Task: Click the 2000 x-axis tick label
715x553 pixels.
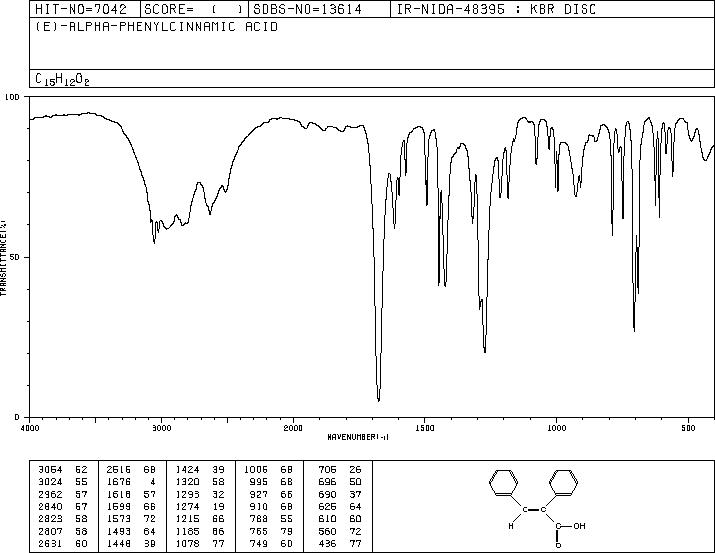Action: click(293, 428)
